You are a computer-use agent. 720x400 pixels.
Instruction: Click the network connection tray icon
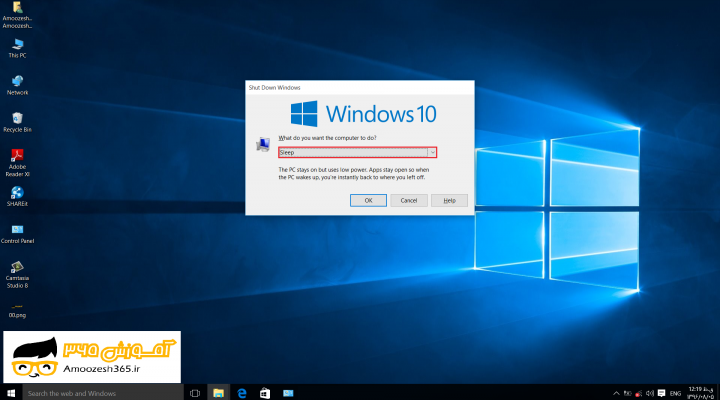pos(639,394)
